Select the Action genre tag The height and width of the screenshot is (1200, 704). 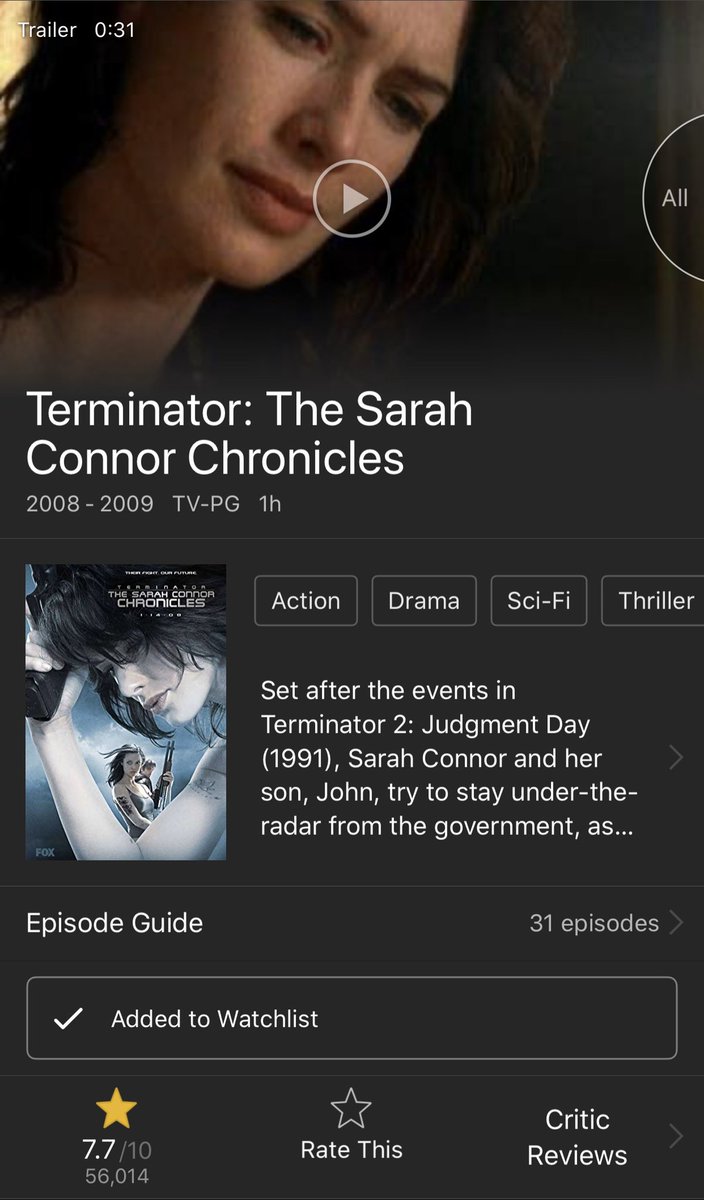[x=306, y=600]
